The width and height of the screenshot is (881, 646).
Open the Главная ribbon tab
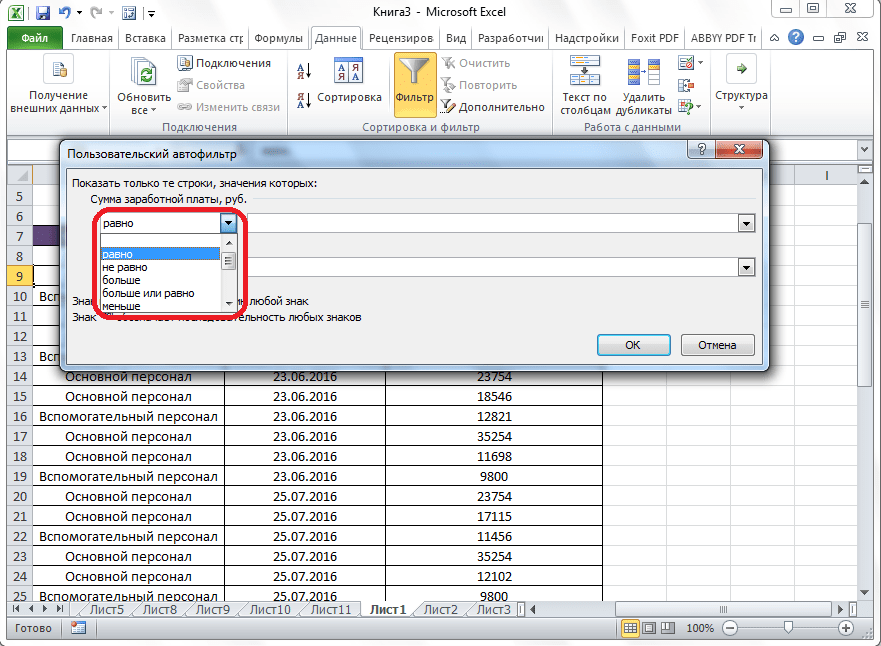pos(92,39)
